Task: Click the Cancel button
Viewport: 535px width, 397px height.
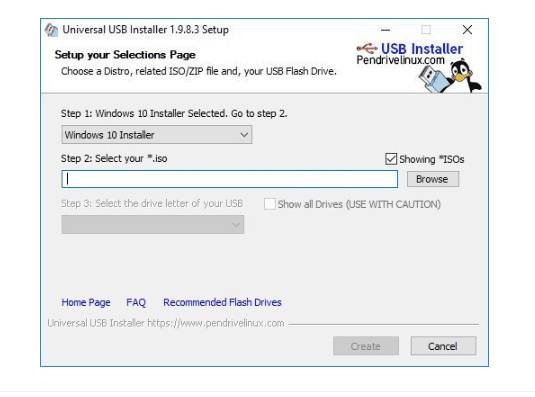Action: coord(443,346)
